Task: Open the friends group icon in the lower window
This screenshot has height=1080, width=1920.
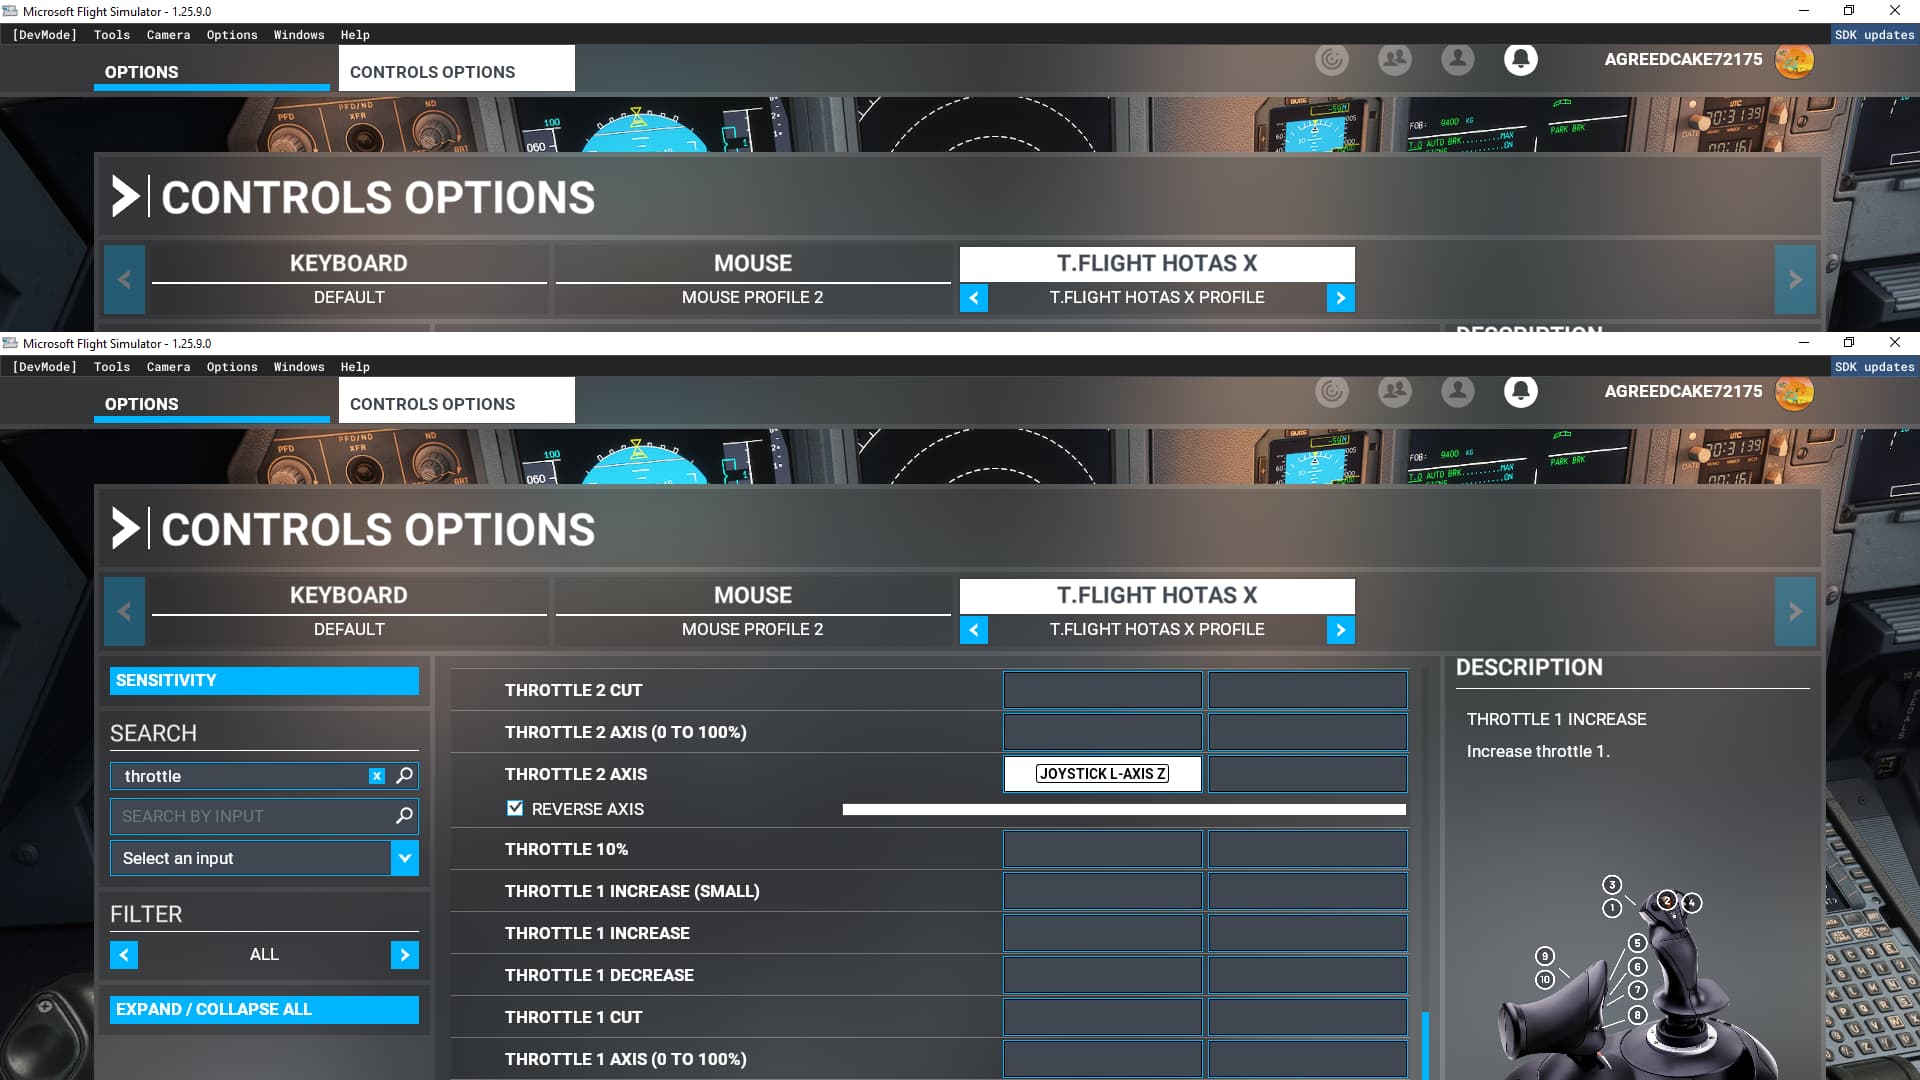Action: (1394, 391)
